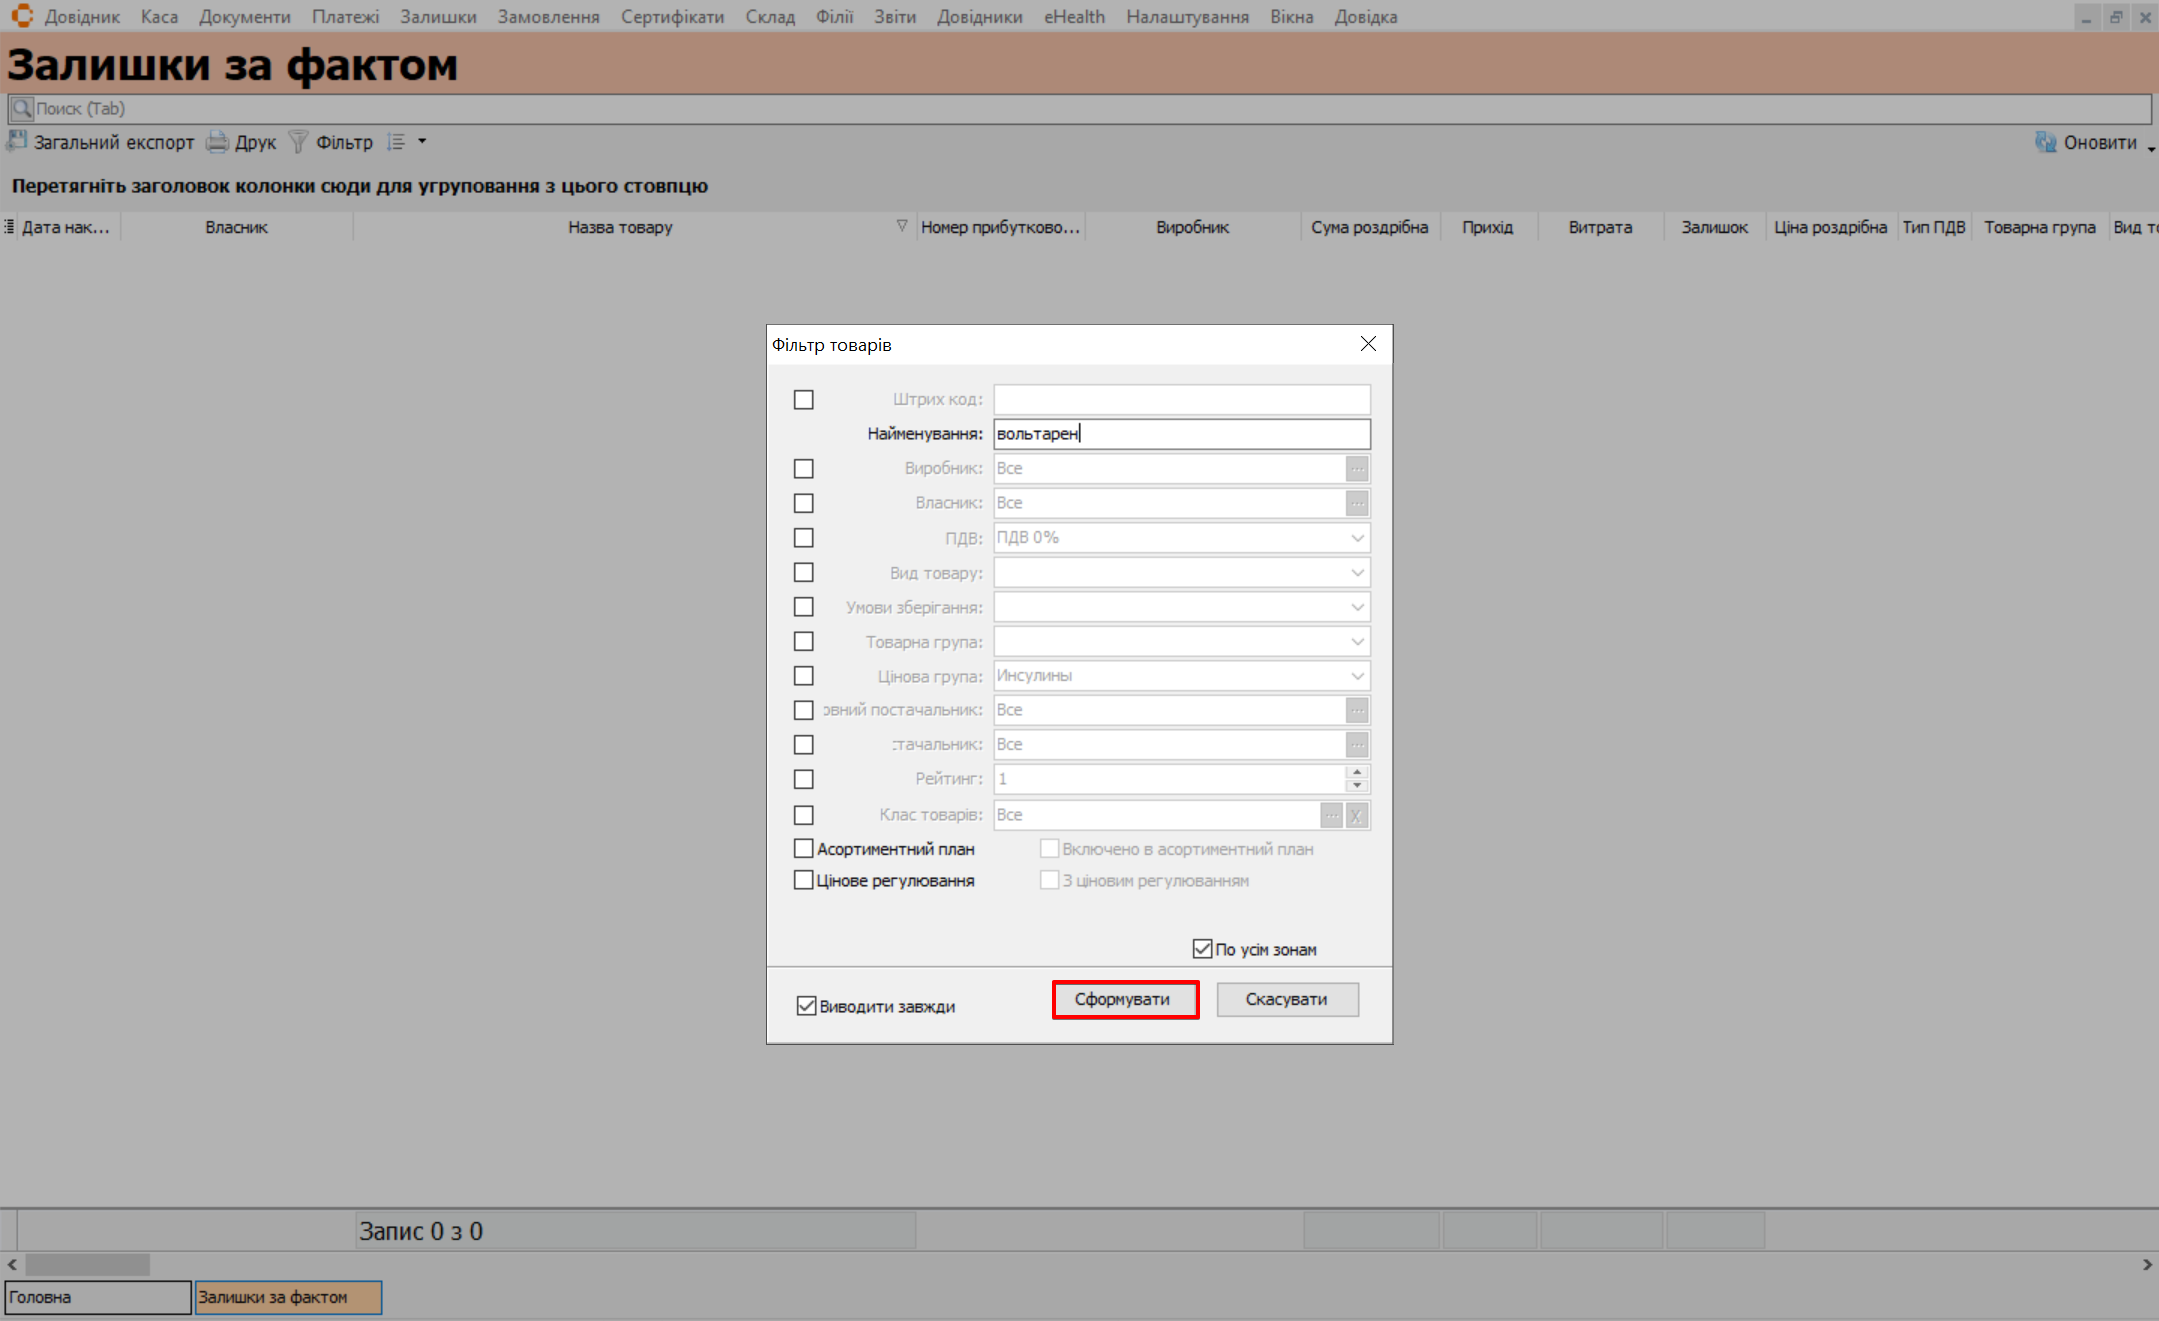Open the Звіти menu
2159x1321 pixels.
tap(894, 17)
